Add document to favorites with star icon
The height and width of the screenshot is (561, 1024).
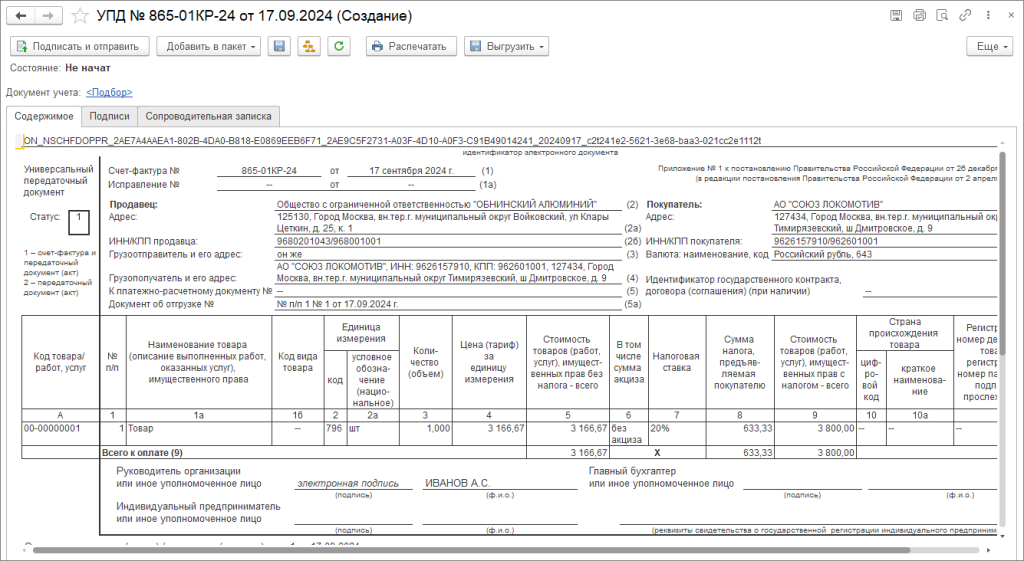(80, 16)
